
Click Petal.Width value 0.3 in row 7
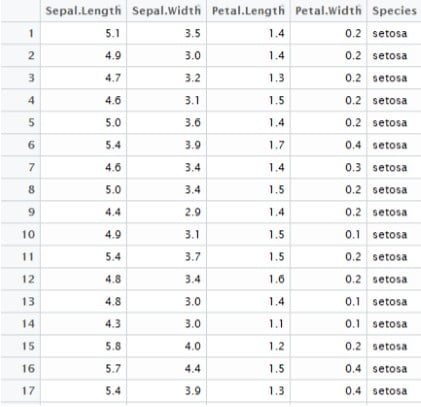pos(353,167)
